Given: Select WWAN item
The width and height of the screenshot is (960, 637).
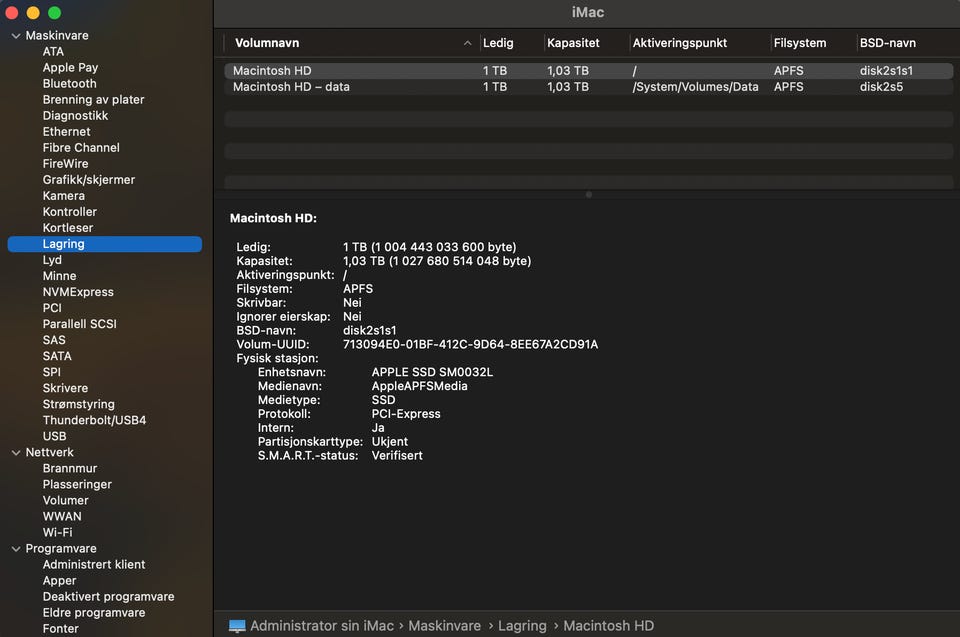Looking at the screenshot, I should pos(62,516).
